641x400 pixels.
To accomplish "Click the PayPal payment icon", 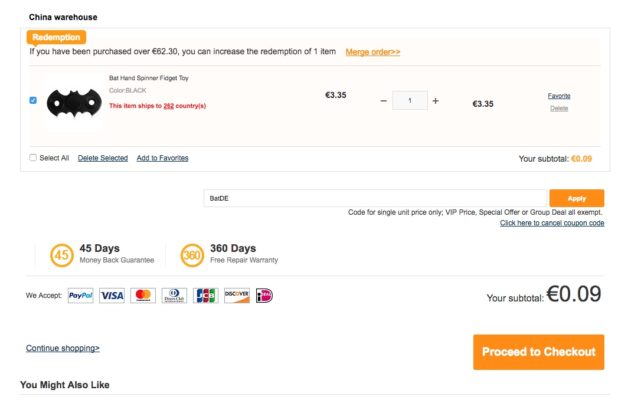I will point(81,295).
